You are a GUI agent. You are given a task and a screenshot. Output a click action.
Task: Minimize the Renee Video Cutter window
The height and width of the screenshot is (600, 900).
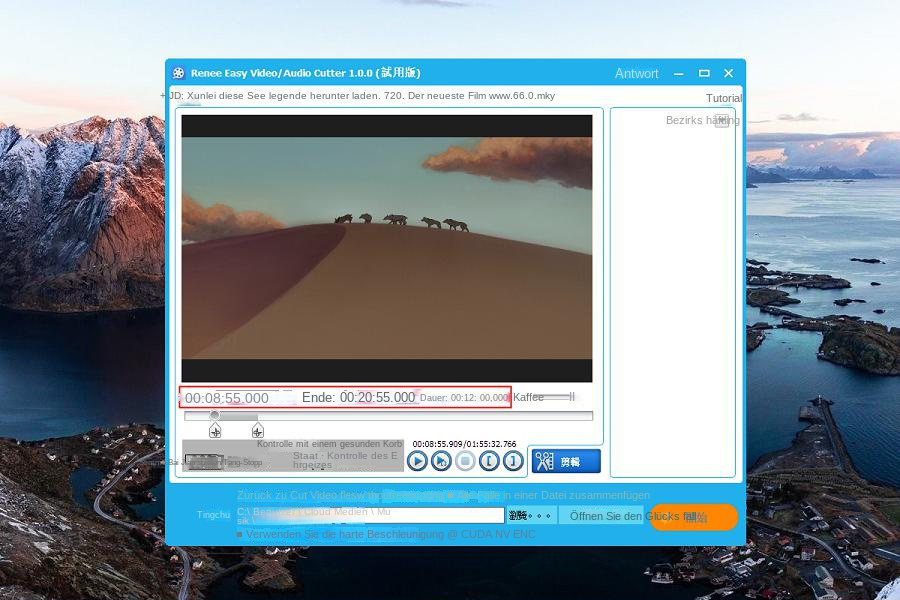pyautogui.click(x=679, y=73)
